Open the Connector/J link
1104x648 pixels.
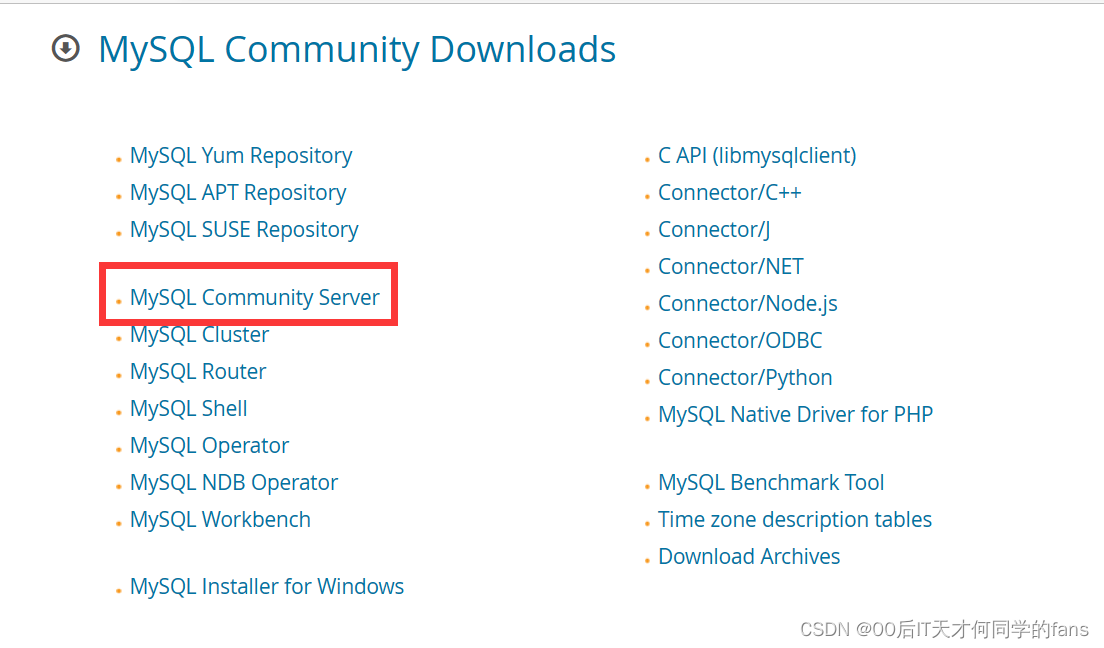[713, 229]
